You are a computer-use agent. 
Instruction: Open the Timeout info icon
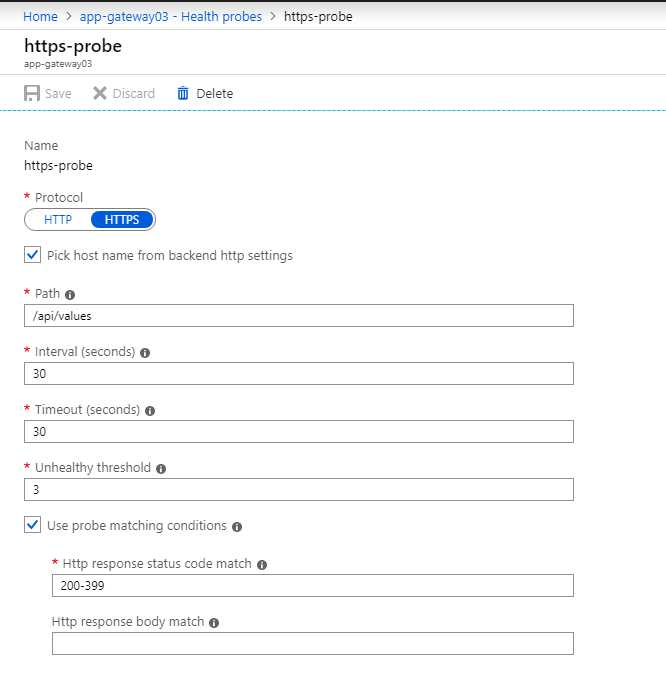point(150,411)
